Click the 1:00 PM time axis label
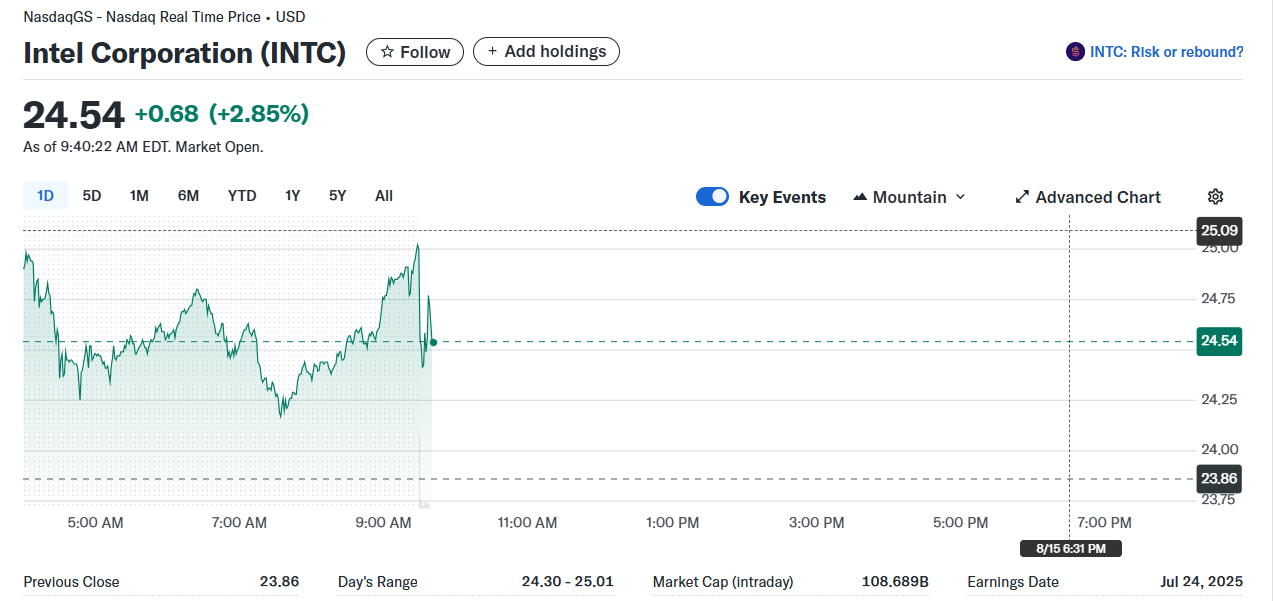This screenshot has height=601, width=1273. point(673,523)
